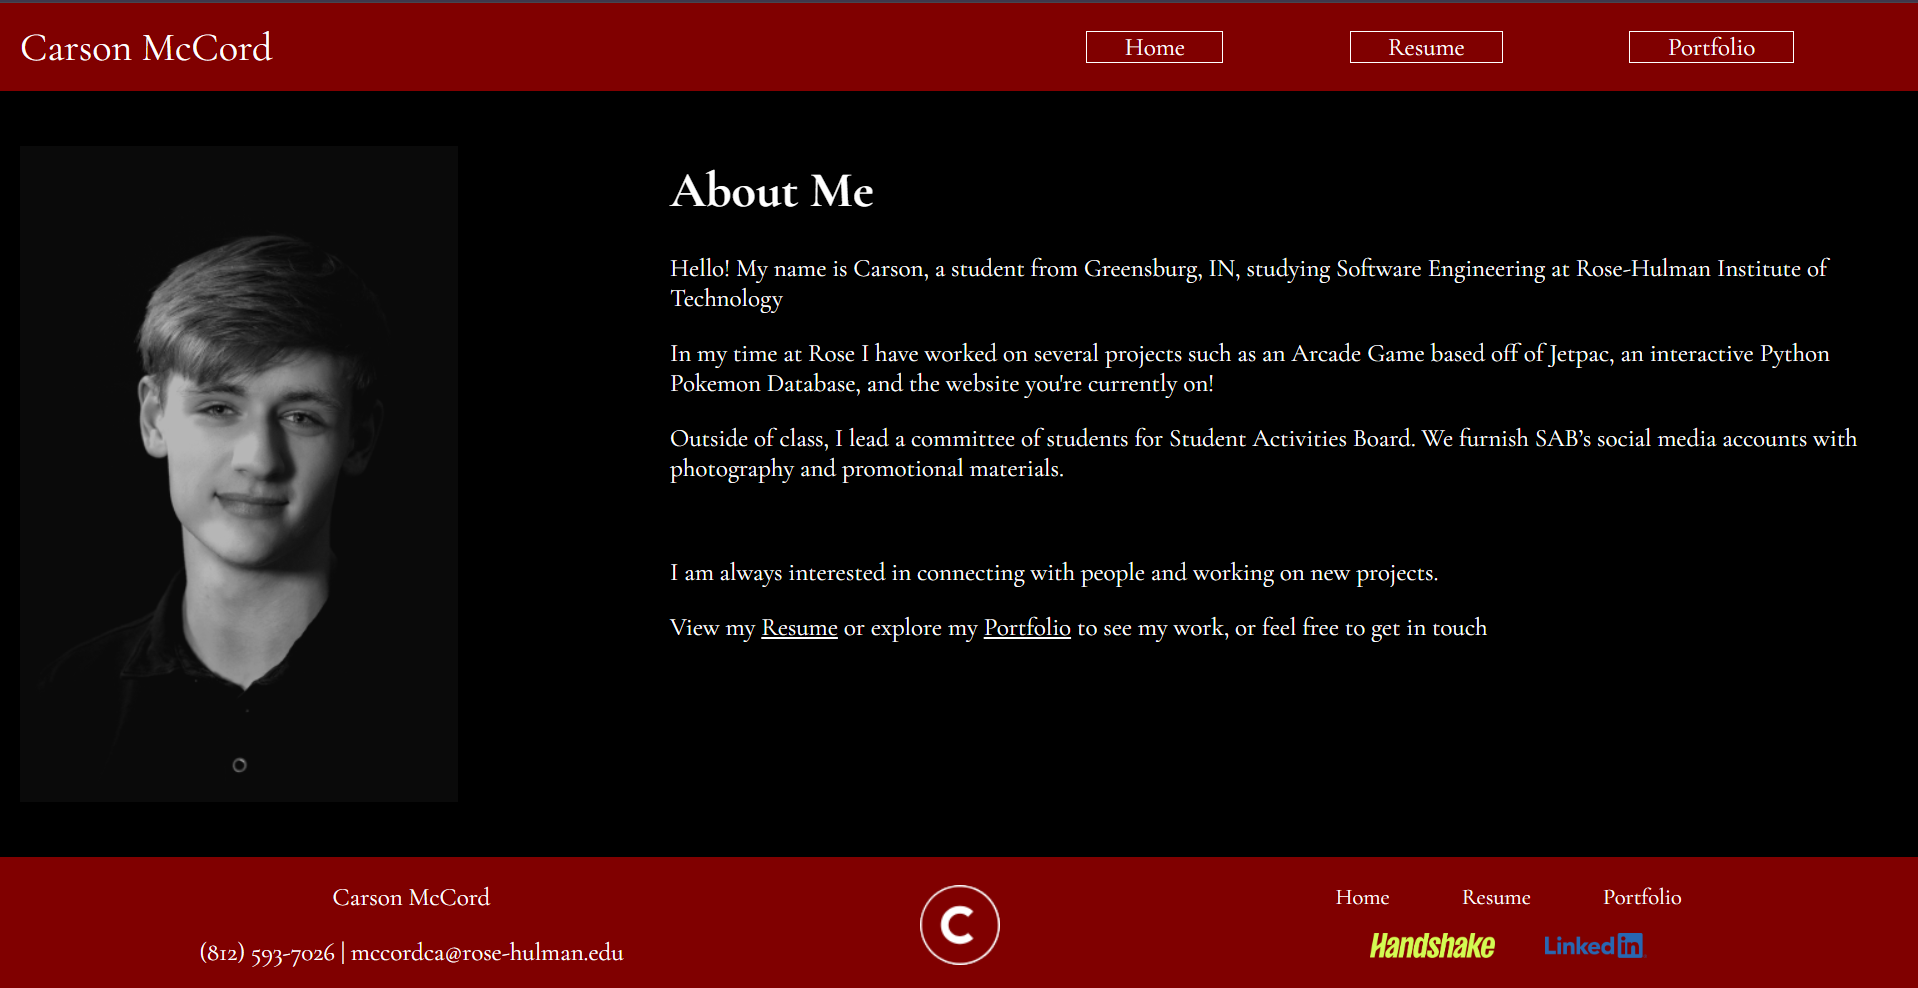The height and width of the screenshot is (988, 1918).
Task: Click the phone number (812) 593-7026
Action: click(267, 952)
